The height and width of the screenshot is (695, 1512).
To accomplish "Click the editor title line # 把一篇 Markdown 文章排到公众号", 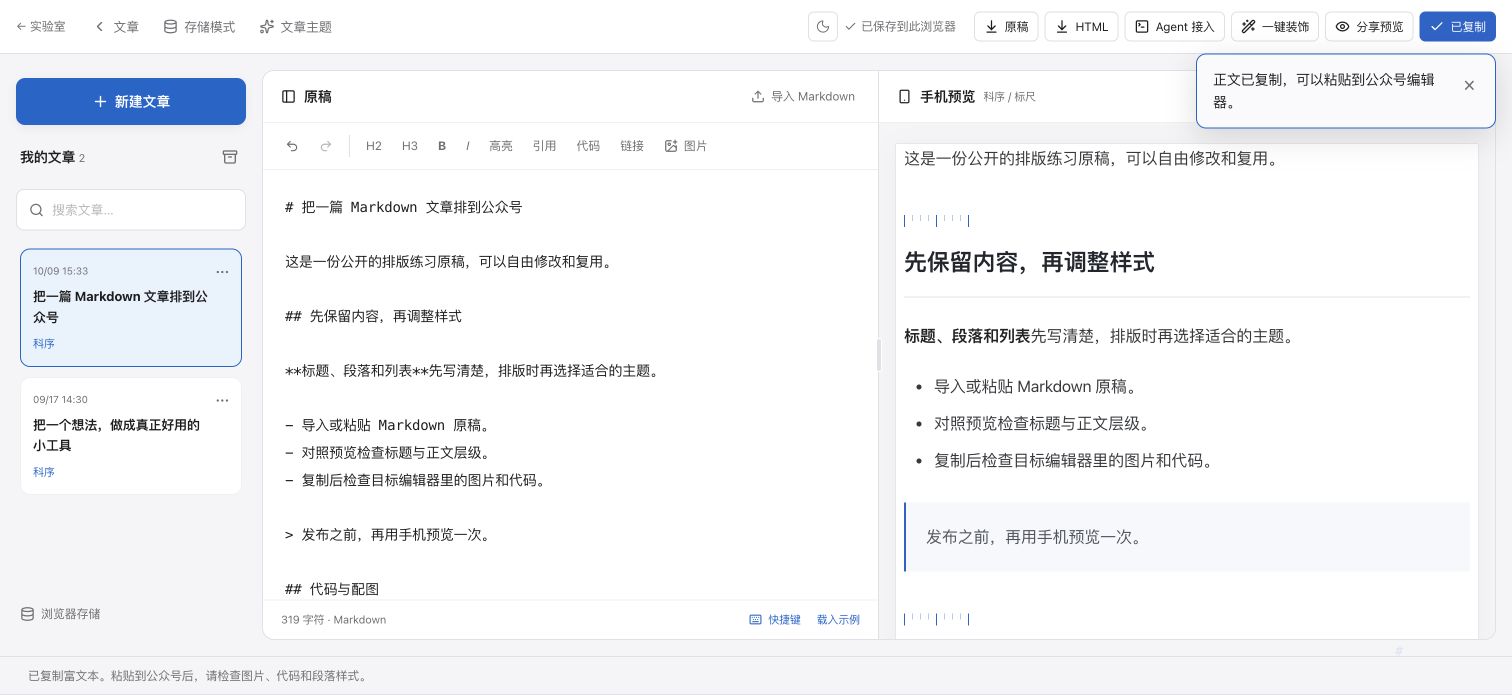I will 404,207.
